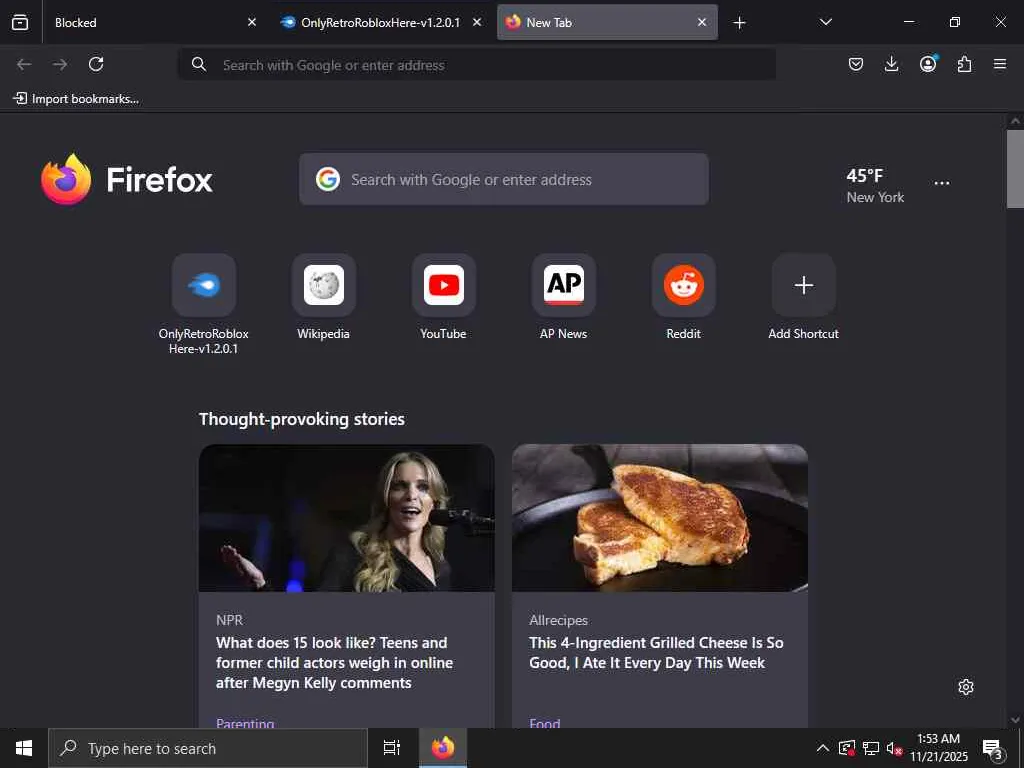The width and height of the screenshot is (1024, 768).
Task: Click the Firefox taskbar icon
Action: click(443, 748)
